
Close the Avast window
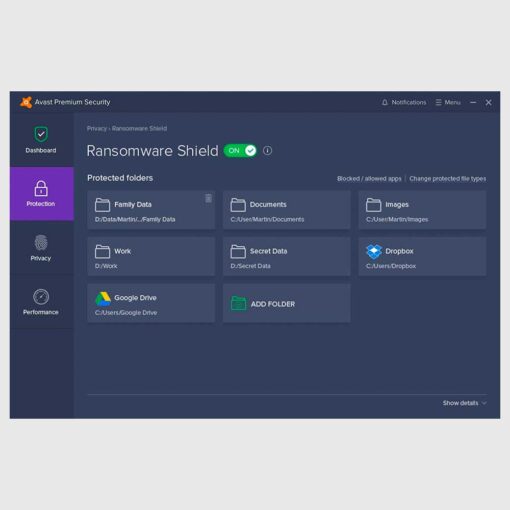(489, 102)
